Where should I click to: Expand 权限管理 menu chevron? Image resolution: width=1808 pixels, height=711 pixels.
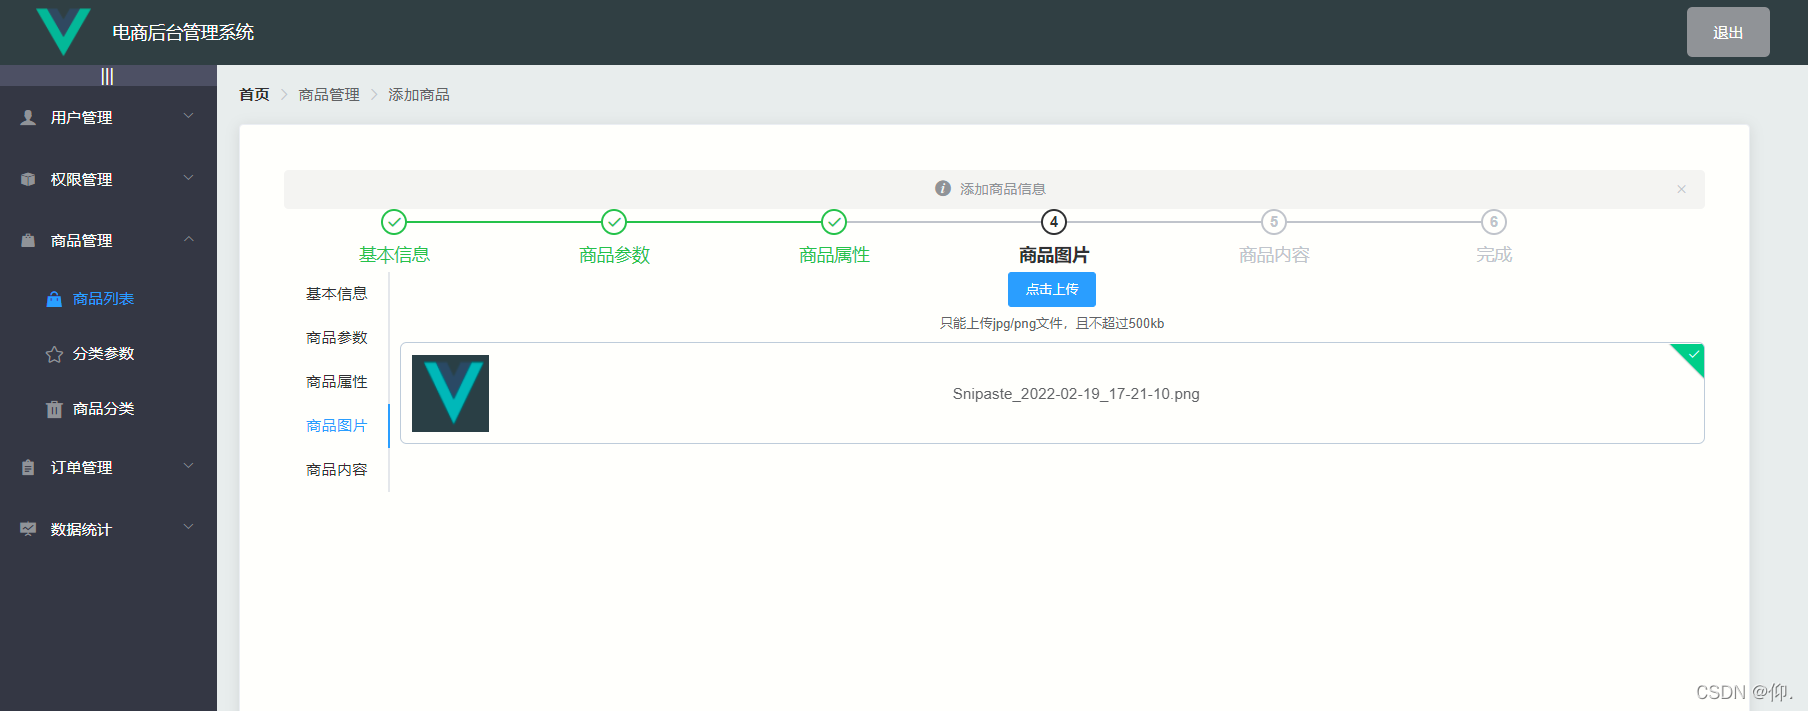coord(188,178)
